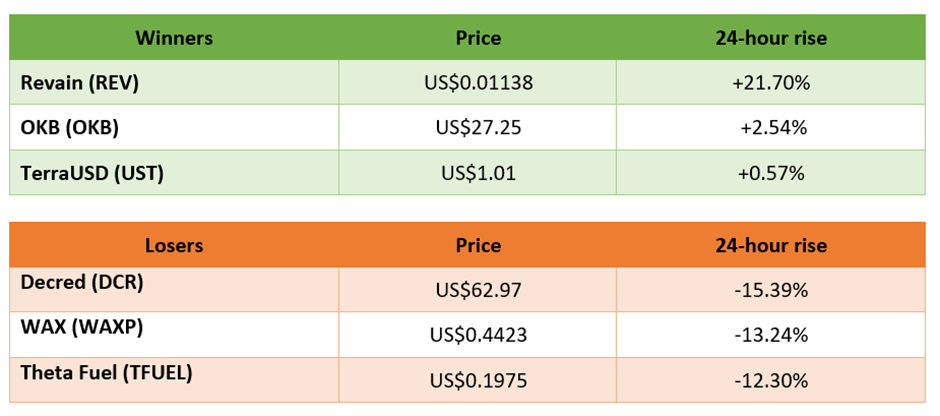The height and width of the screenshot is (416, 940).
Task: Select the Theta Fuel (TFUEL) cell
Action: tap(174, 379)
